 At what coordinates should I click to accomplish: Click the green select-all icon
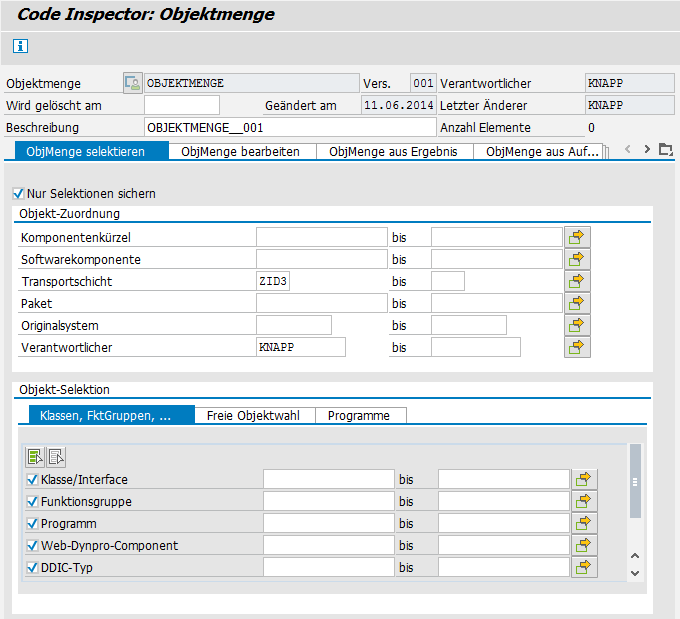[35, 457]
